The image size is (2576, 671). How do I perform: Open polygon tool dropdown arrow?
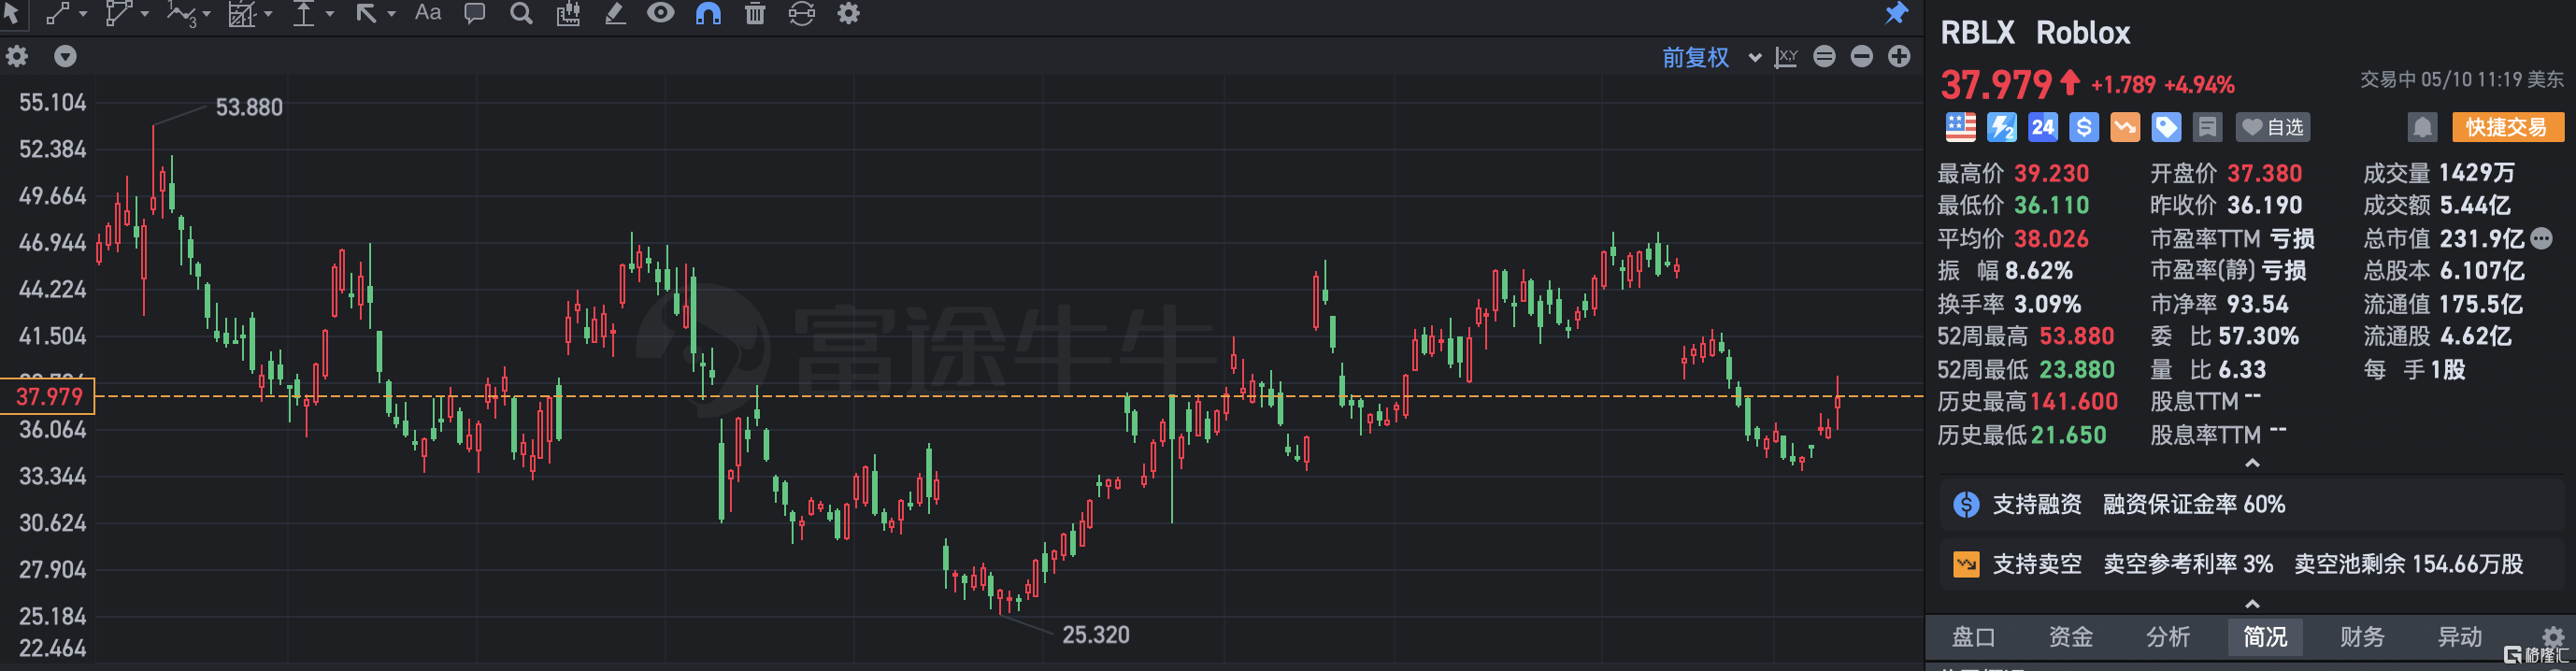click(145, 14)
